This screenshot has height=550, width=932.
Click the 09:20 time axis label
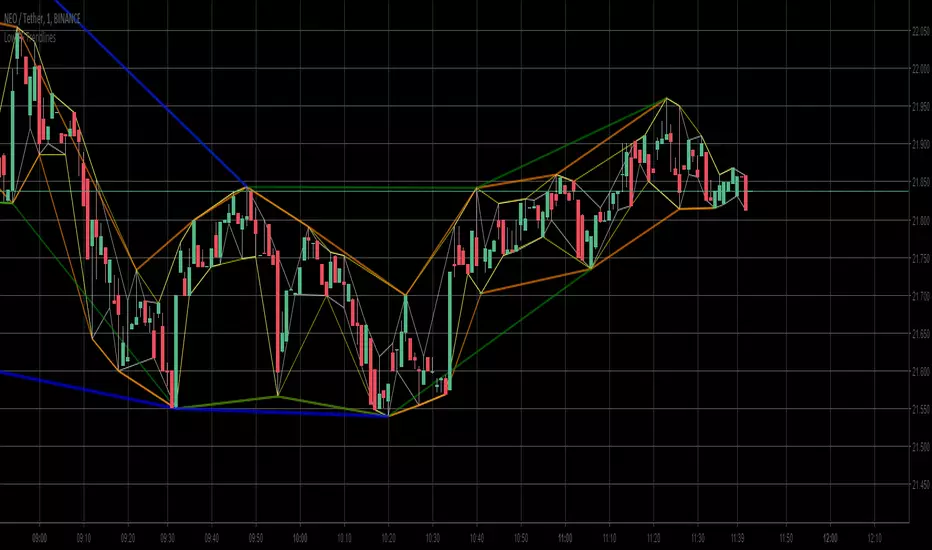tap(128, 538)
